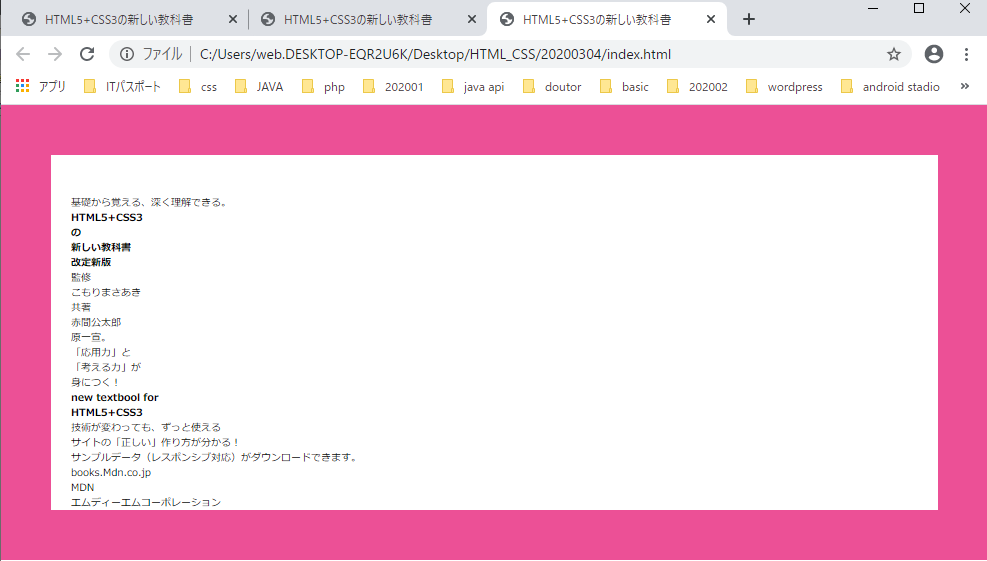This screenshot has width=987, height=561.
Task: Open the JAVA bookmark folder
Action: pos(259,86)
